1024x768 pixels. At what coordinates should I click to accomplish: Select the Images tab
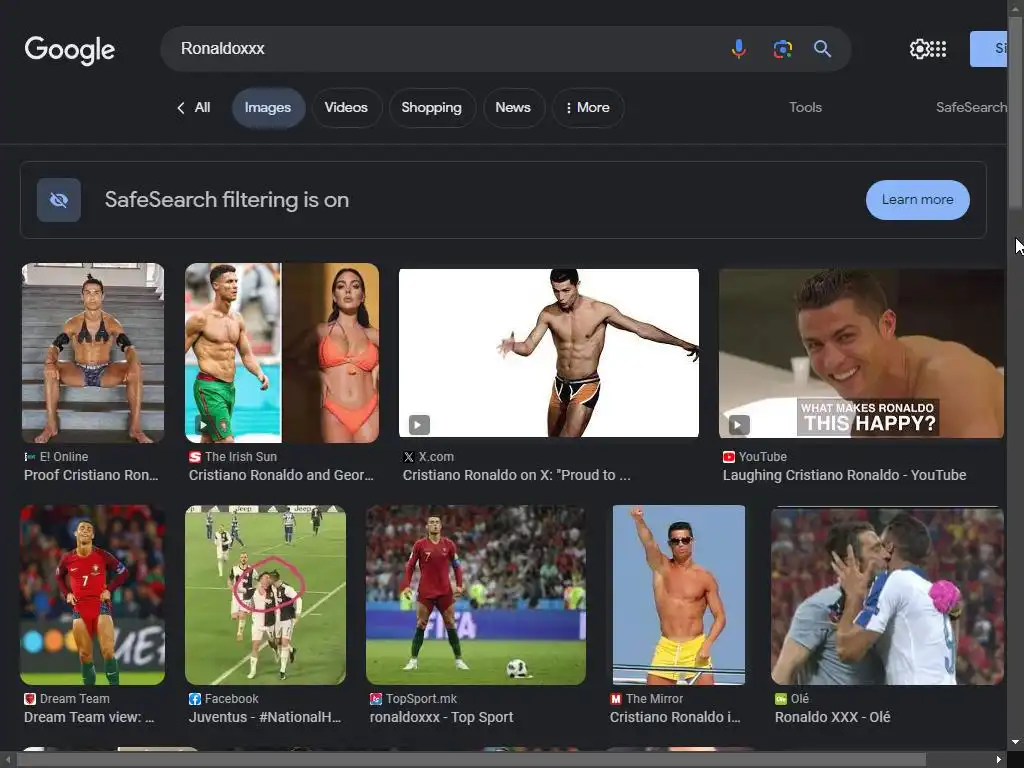point(268,108)
